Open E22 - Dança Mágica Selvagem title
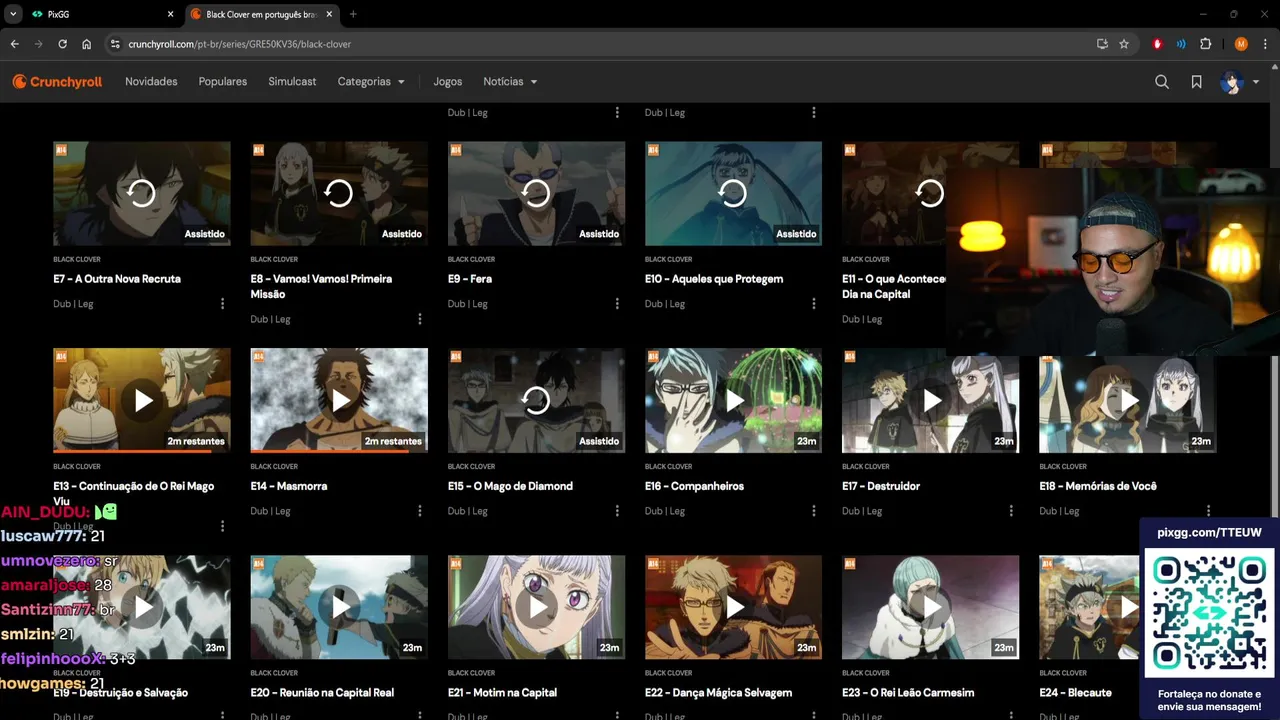The height and width of the screenshot is (720, 1280). click(720, 692)
